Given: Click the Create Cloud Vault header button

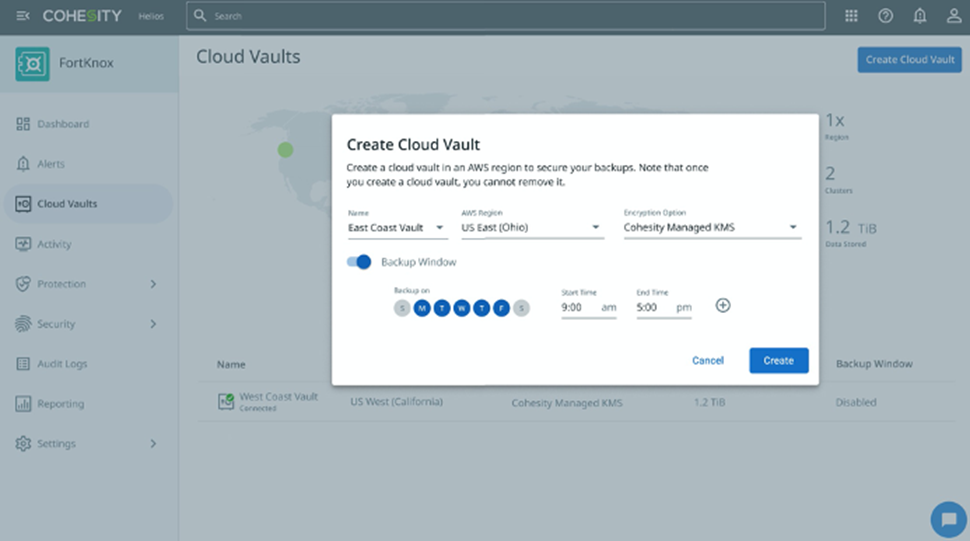Looking at the screenshot, I should click(909, 60).
